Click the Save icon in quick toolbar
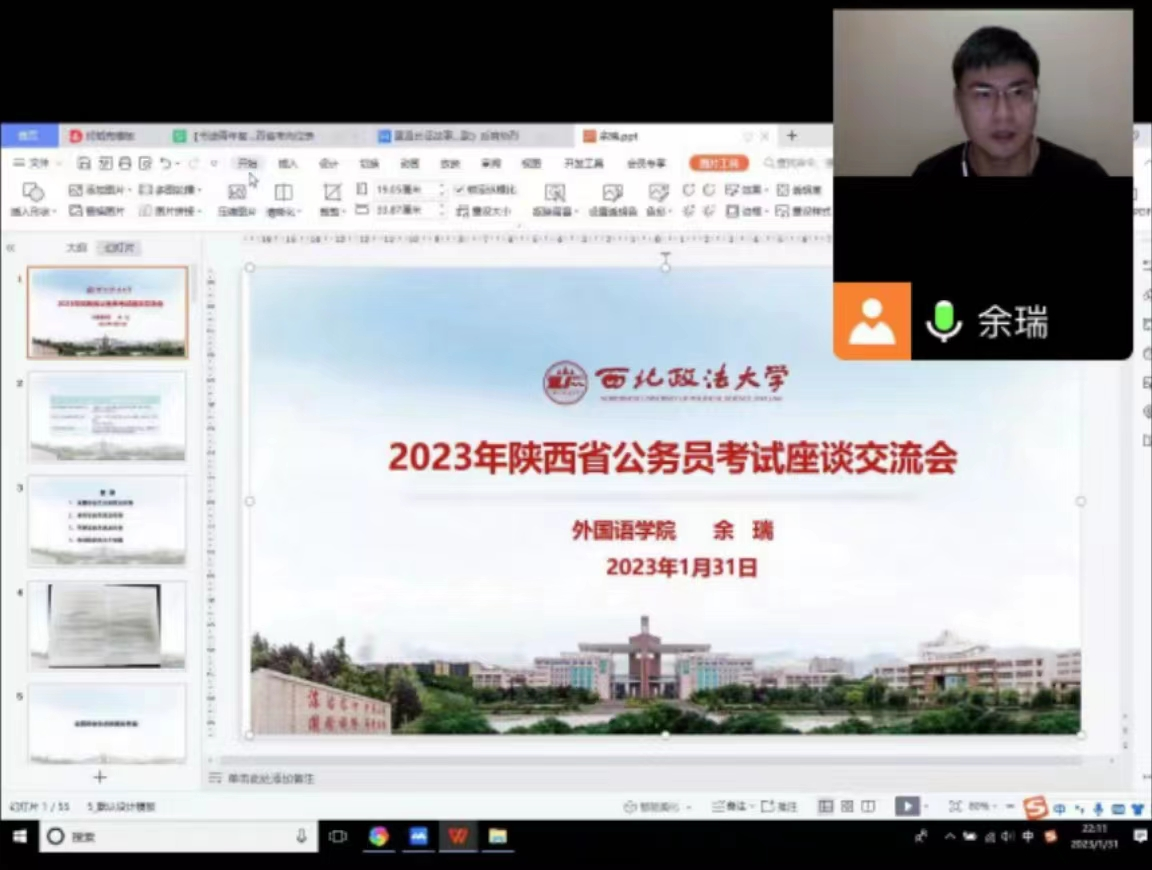This screenshot has height=870, width=1152. 84,163
